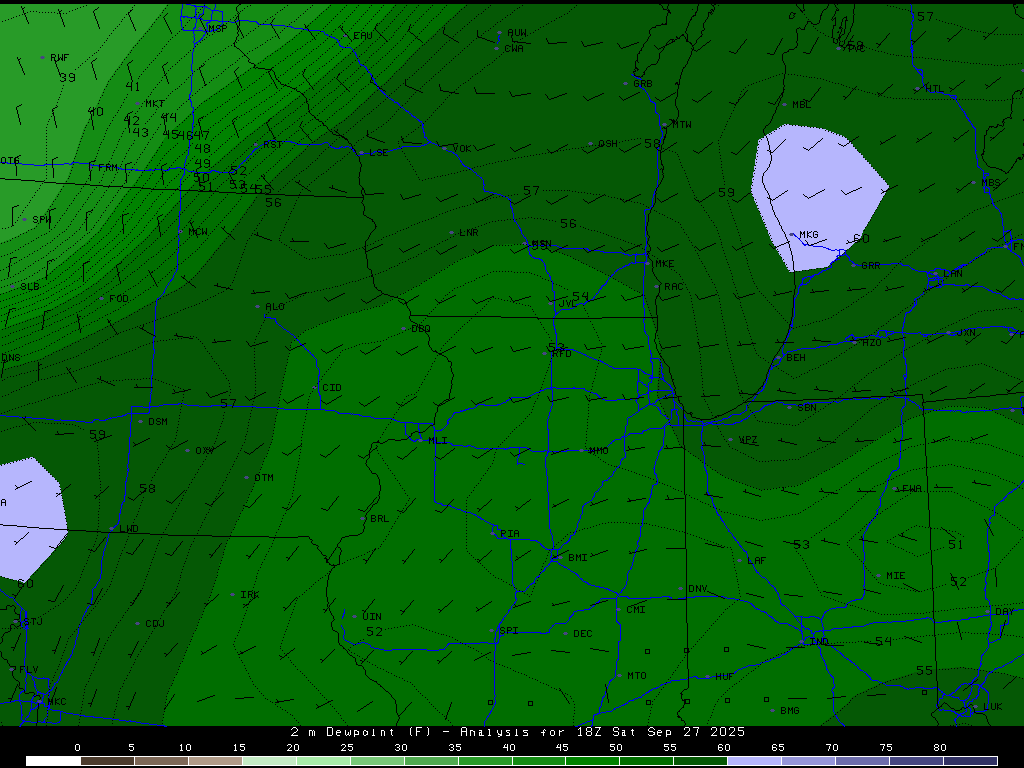Click the RAC station label
The width and height of the screenshot is (1024, 768).
673,287
